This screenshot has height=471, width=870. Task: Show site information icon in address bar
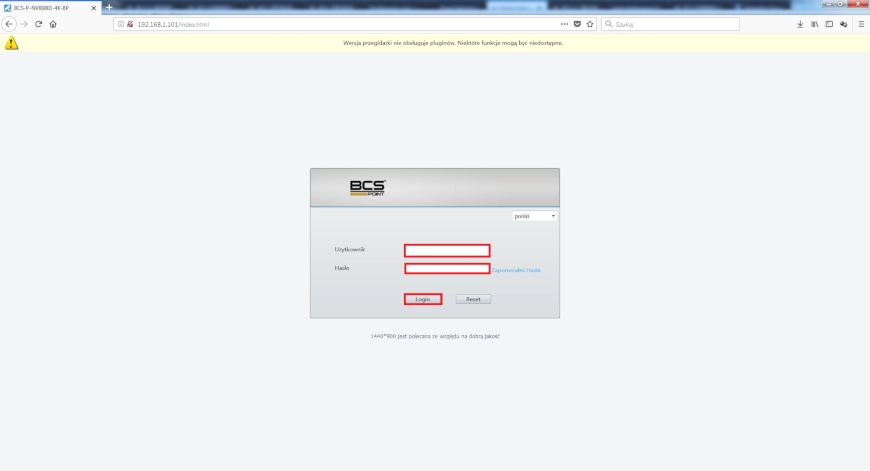point(120,24)
